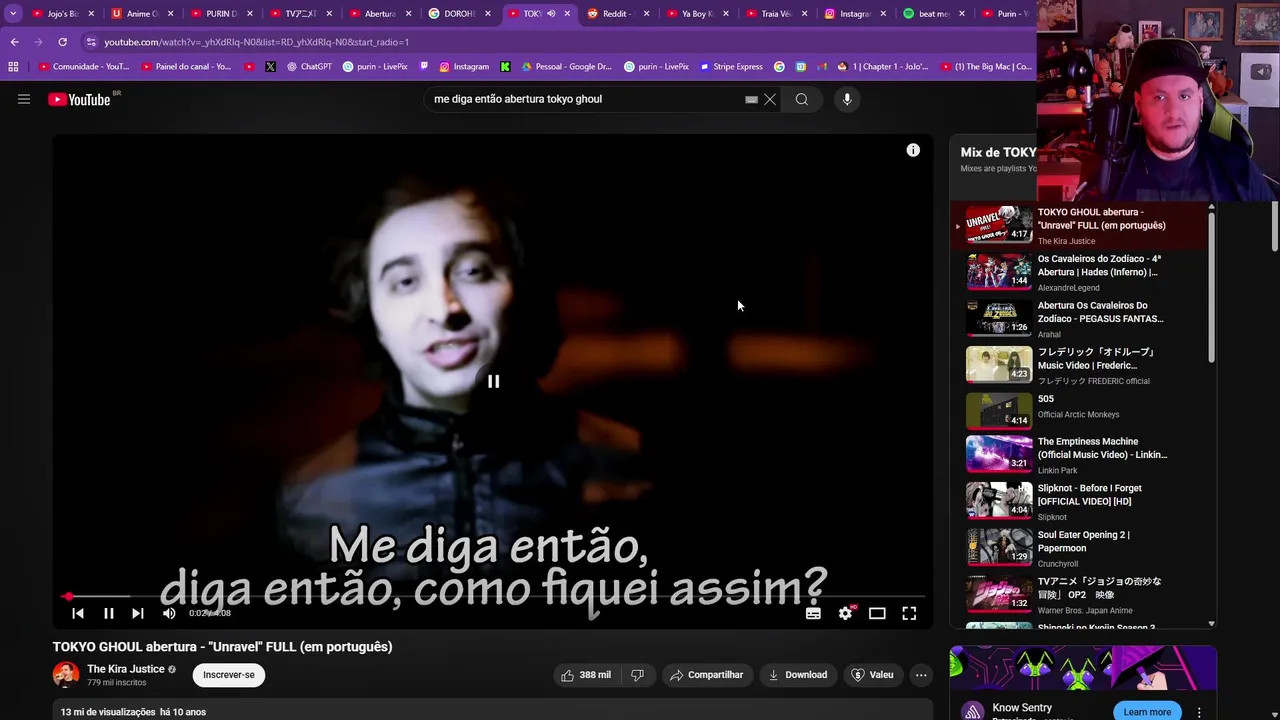Toggle subtitles/closed captions in the player

[813, 613]
